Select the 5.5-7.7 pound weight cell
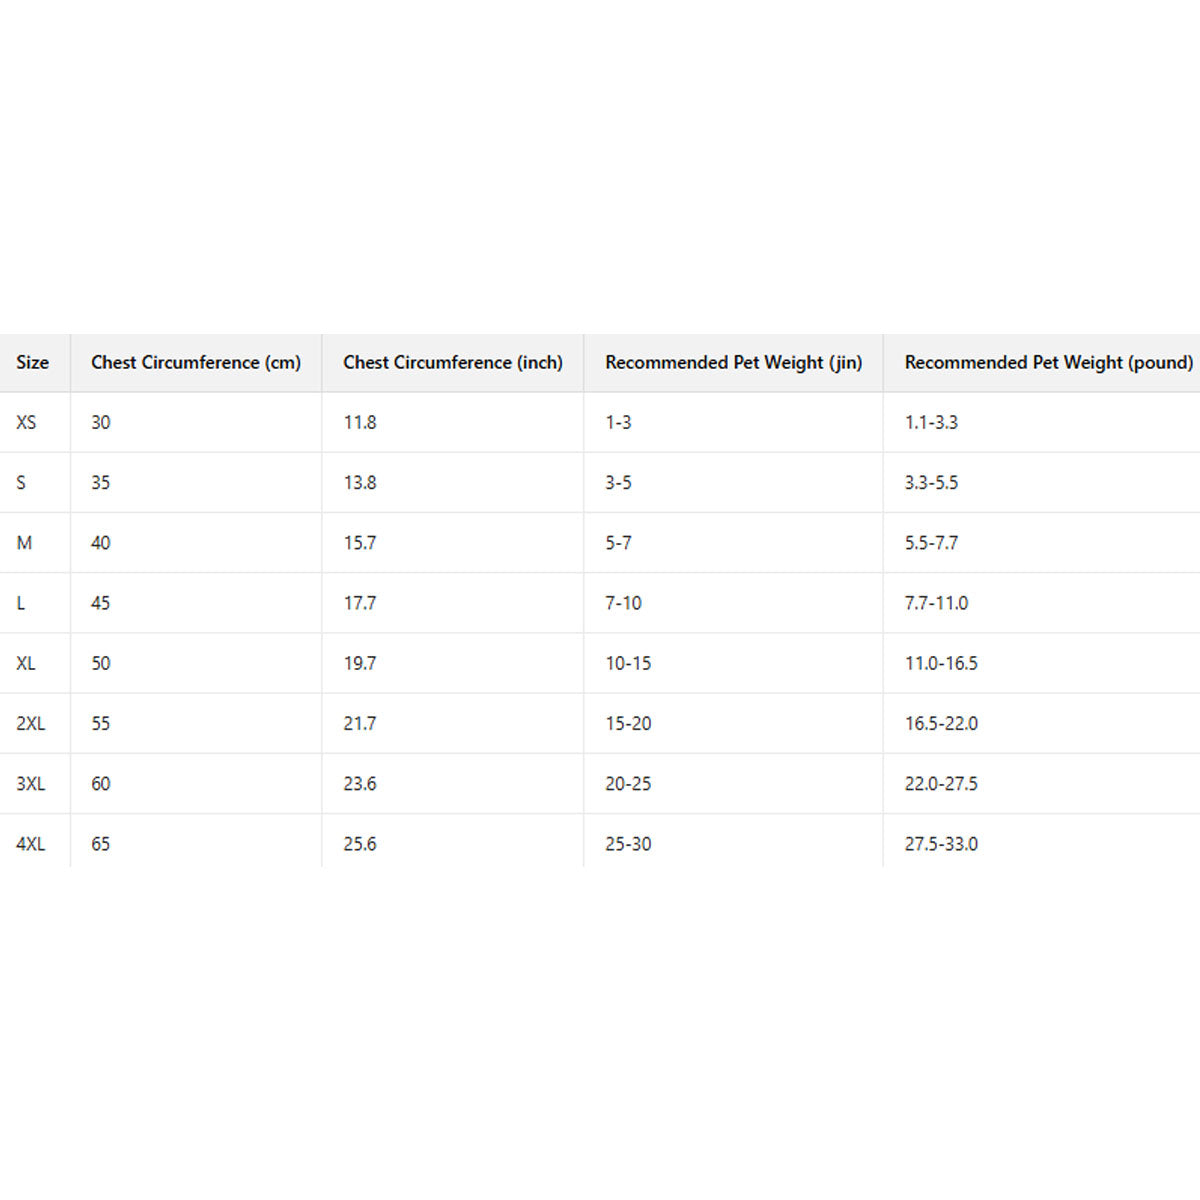 pos(931,543)
